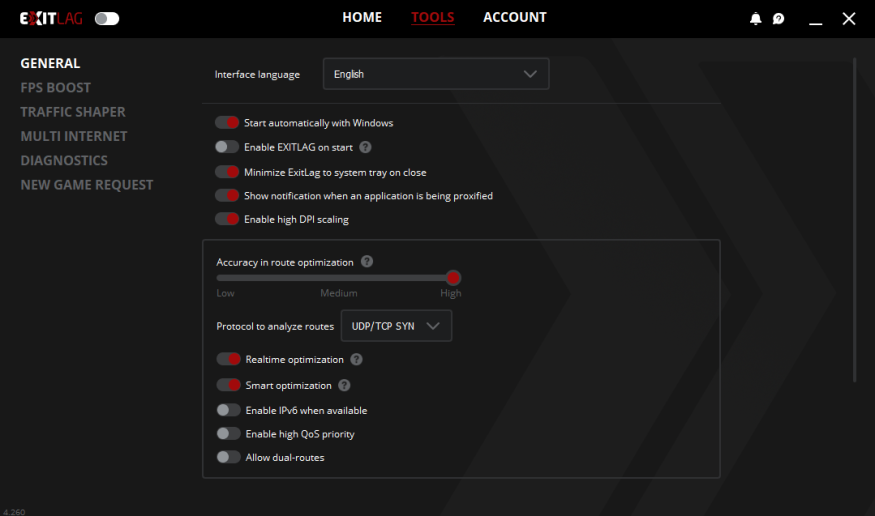Toggle the main ExitLag power switch

[107, 19]
